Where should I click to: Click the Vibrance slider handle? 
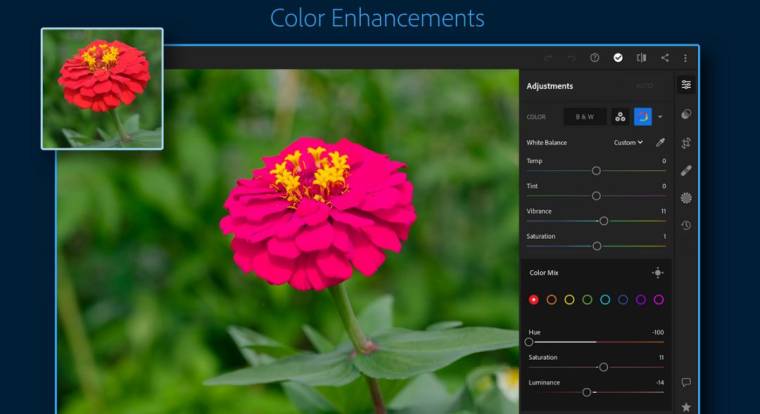click(603, 220)
